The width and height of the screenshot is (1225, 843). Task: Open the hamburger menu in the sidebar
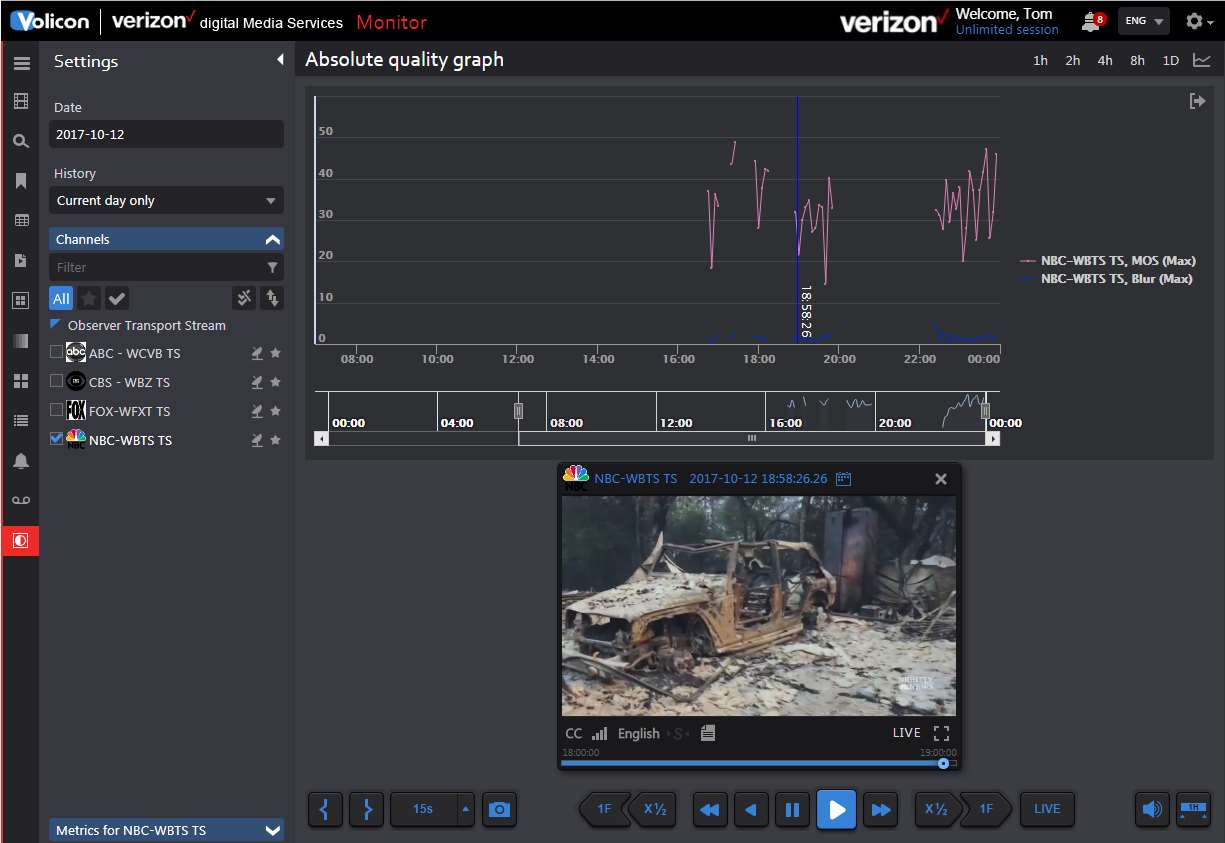21,64
